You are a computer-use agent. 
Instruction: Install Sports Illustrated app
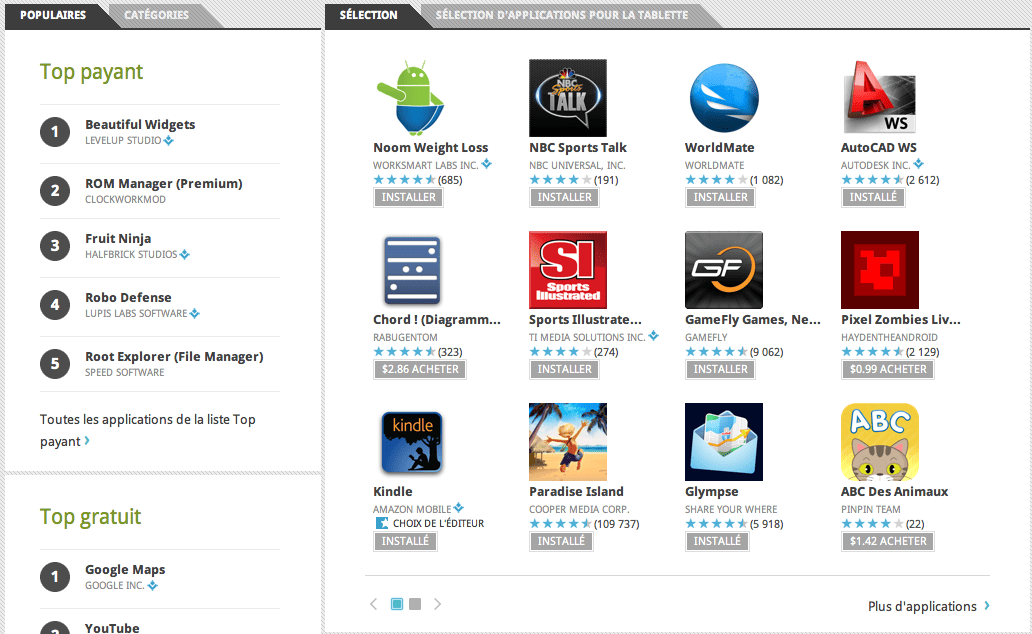(x=565, y=369)
